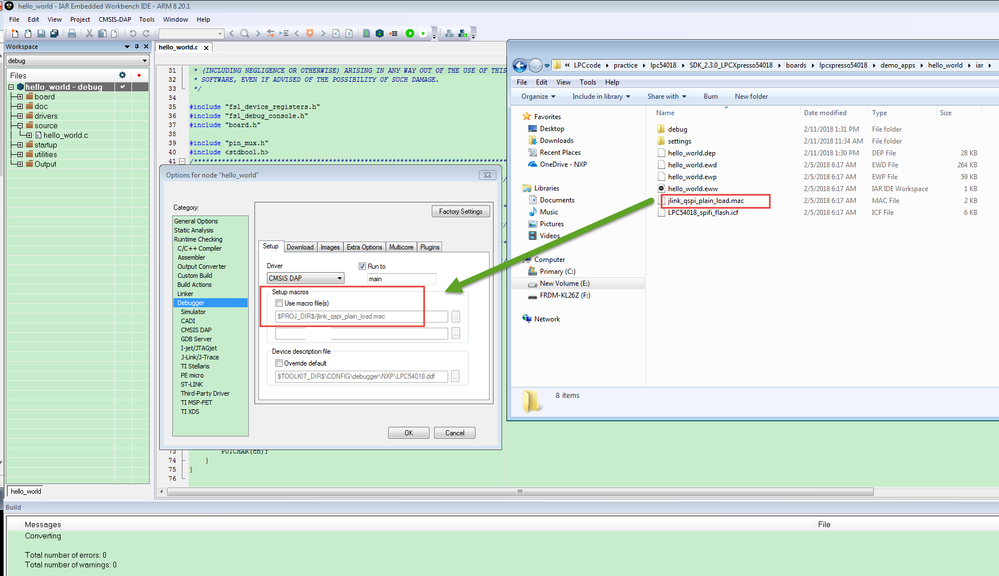999x576 pixels.
Task: Switch to the Download tab
Action: (x=299, y=247)
